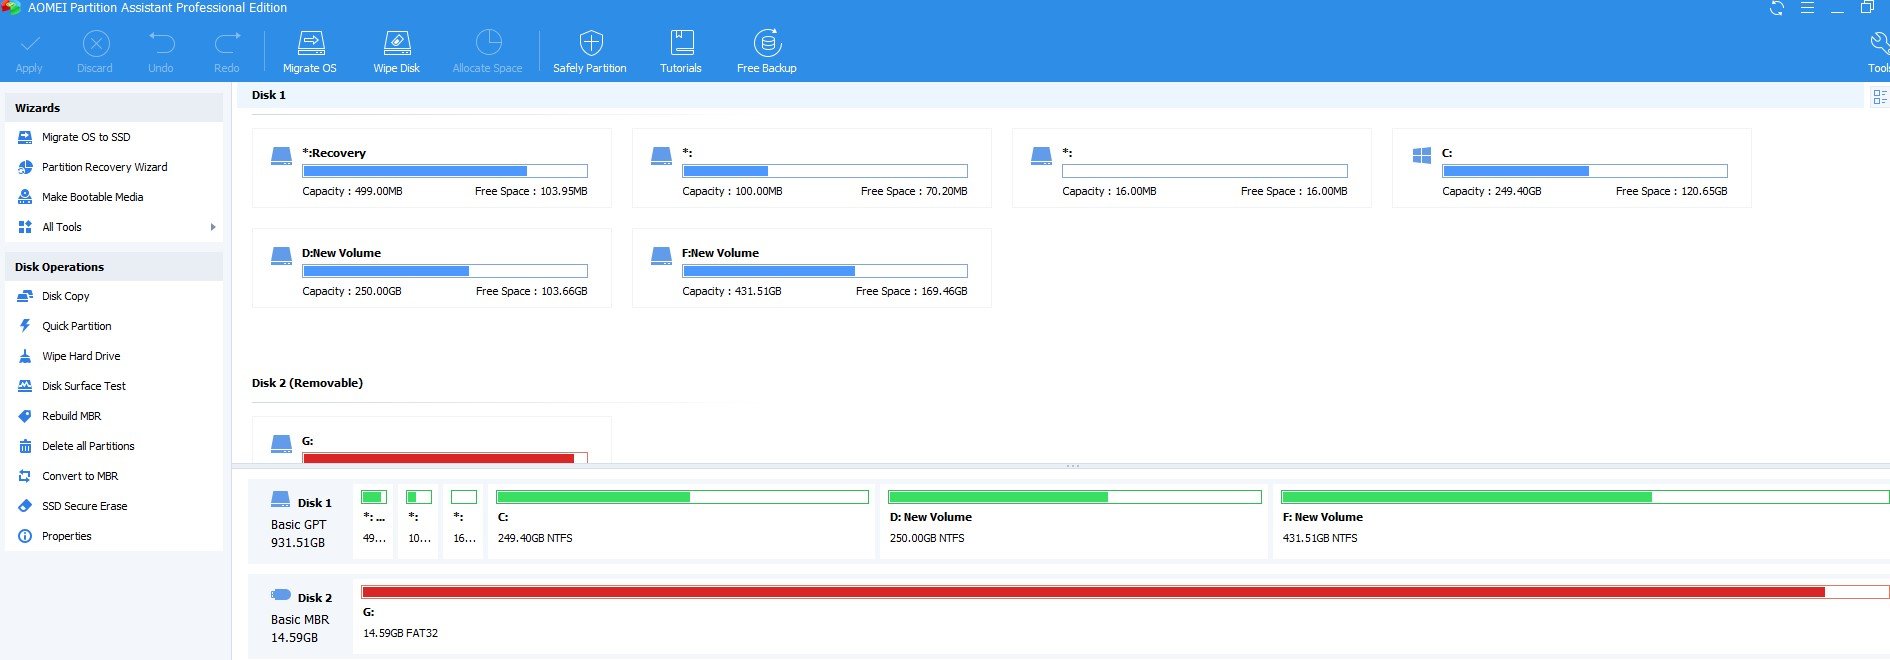Open the Tutorials toolbar item
The height and width of the screenshot is (660, 1890).
[681, 52]
